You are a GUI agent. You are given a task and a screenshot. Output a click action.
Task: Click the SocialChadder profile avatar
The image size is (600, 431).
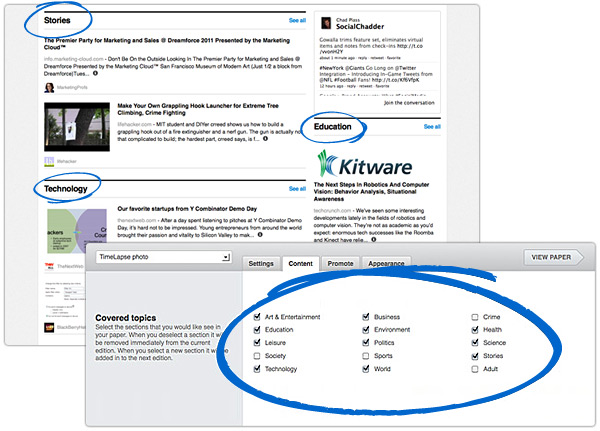click(326, 23)
